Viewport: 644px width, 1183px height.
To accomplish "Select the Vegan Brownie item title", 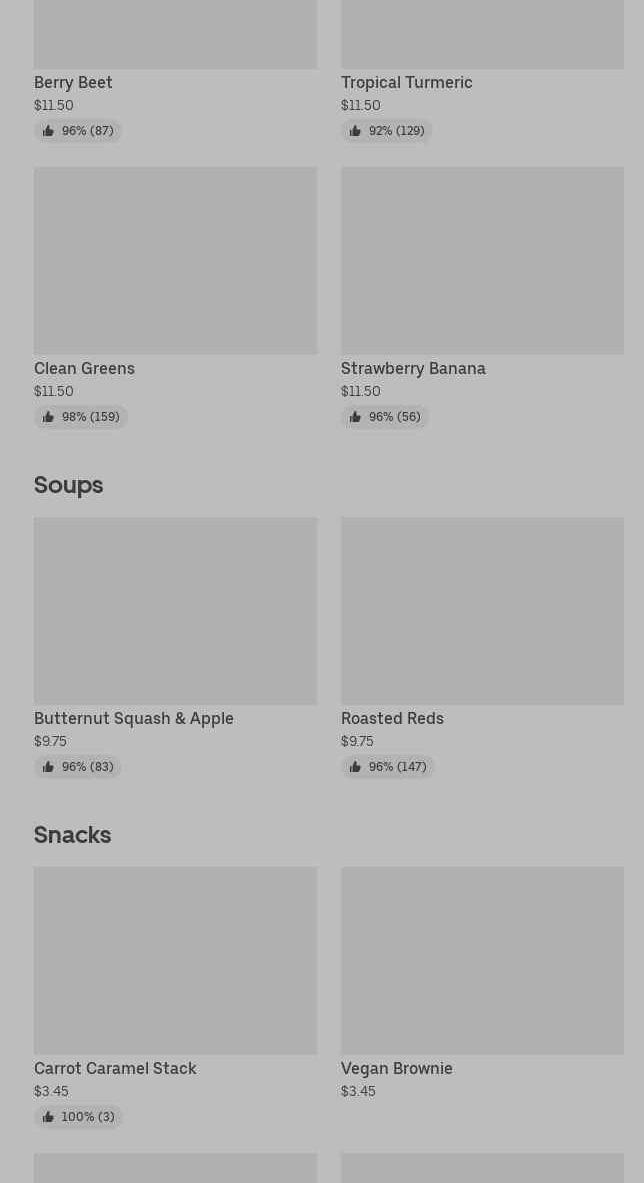I will (x=397, y=1068).
